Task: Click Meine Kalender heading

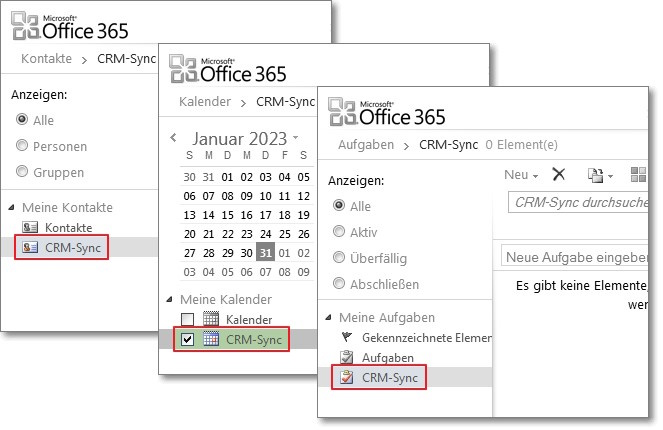Action: point(226,299)
